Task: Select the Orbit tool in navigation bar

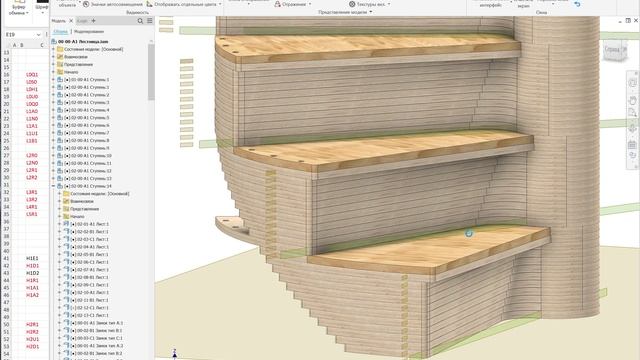Action: 632,129
